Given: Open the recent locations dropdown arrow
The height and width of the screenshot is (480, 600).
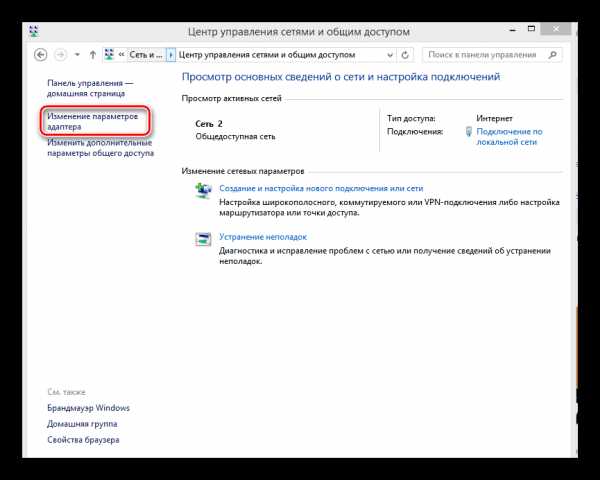Looking at the screenshot, I should (77, 55).
